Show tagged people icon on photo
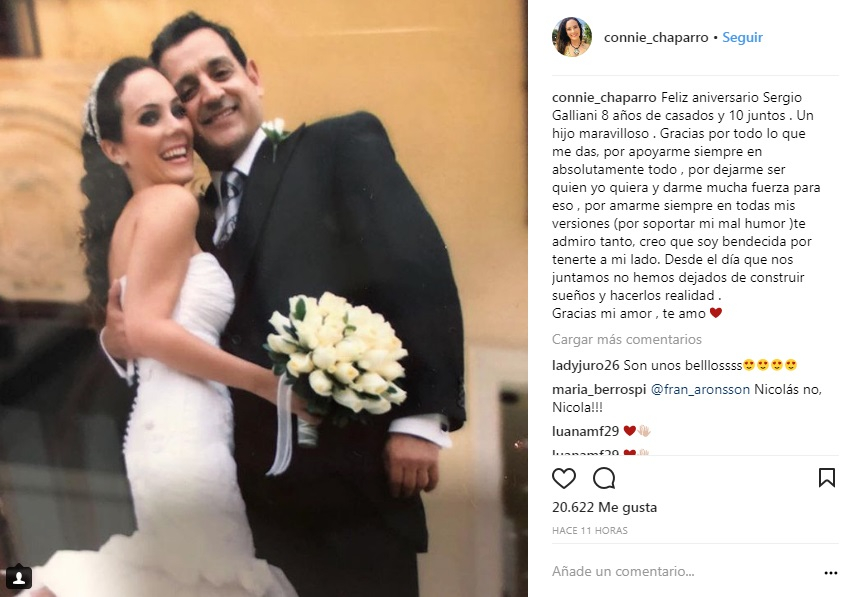The height and width of the screenshot is (597, 841). click(x=18, y=578)
